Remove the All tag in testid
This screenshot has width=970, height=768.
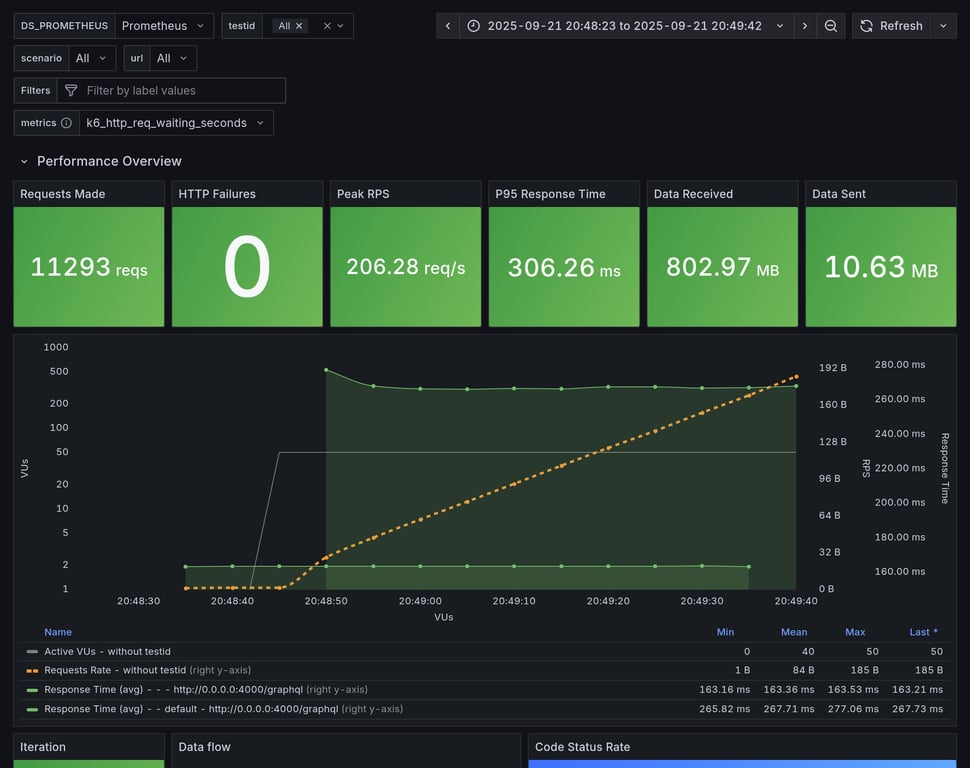pyautogui.click(x=299, y=26)
